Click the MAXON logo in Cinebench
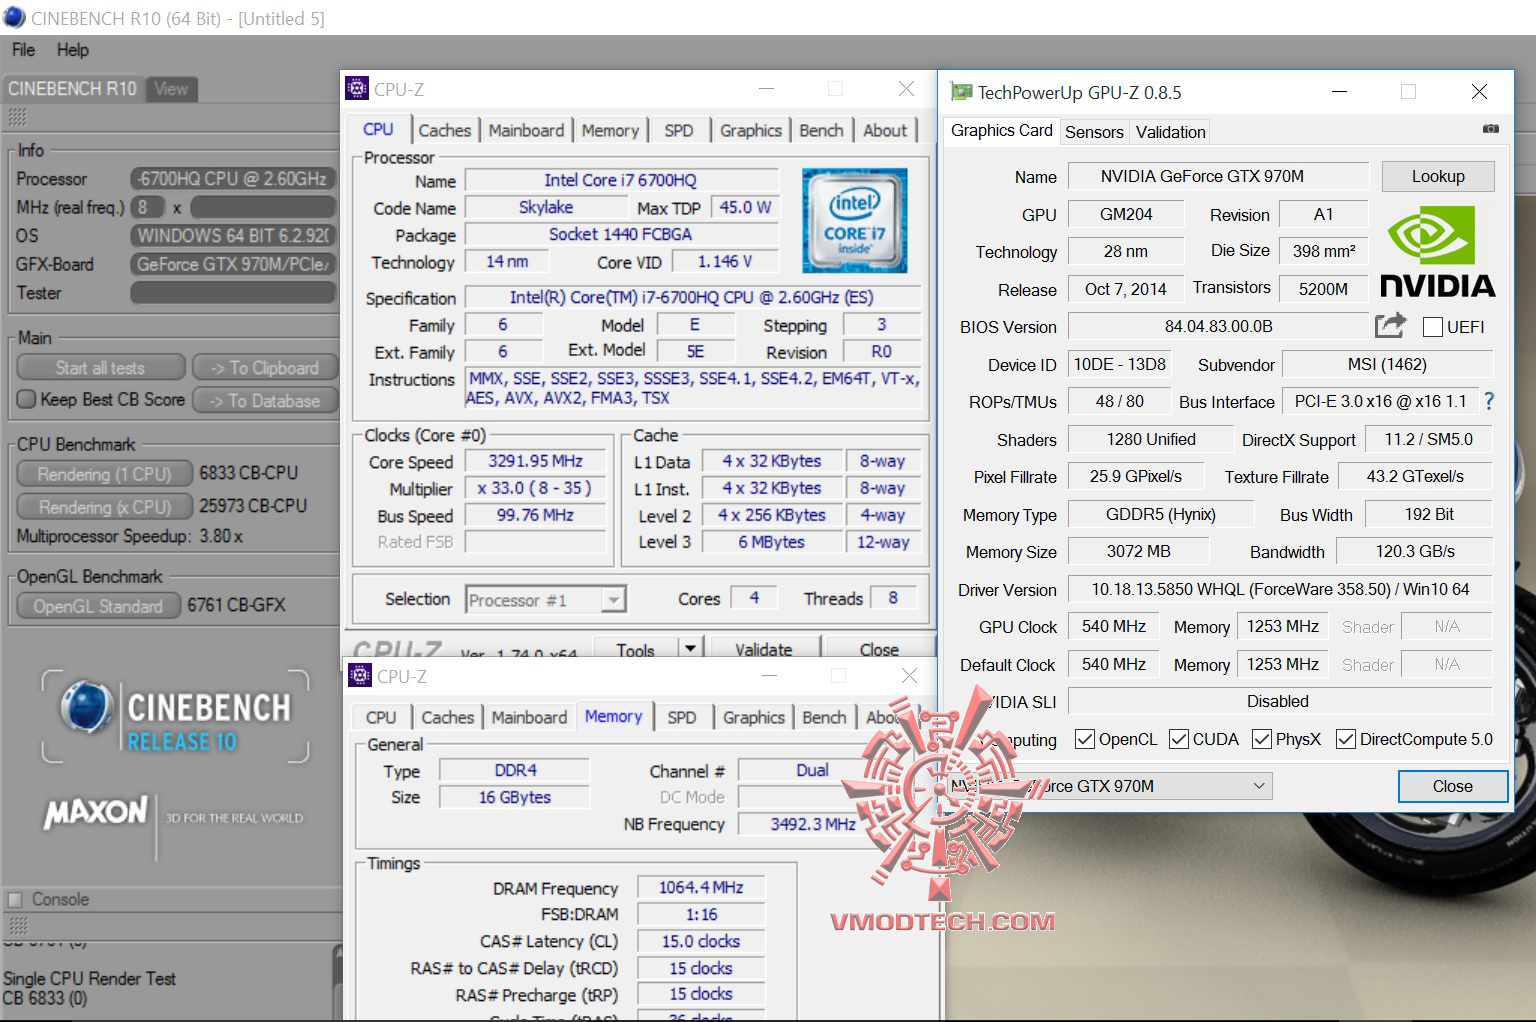 tap(95, 812)
